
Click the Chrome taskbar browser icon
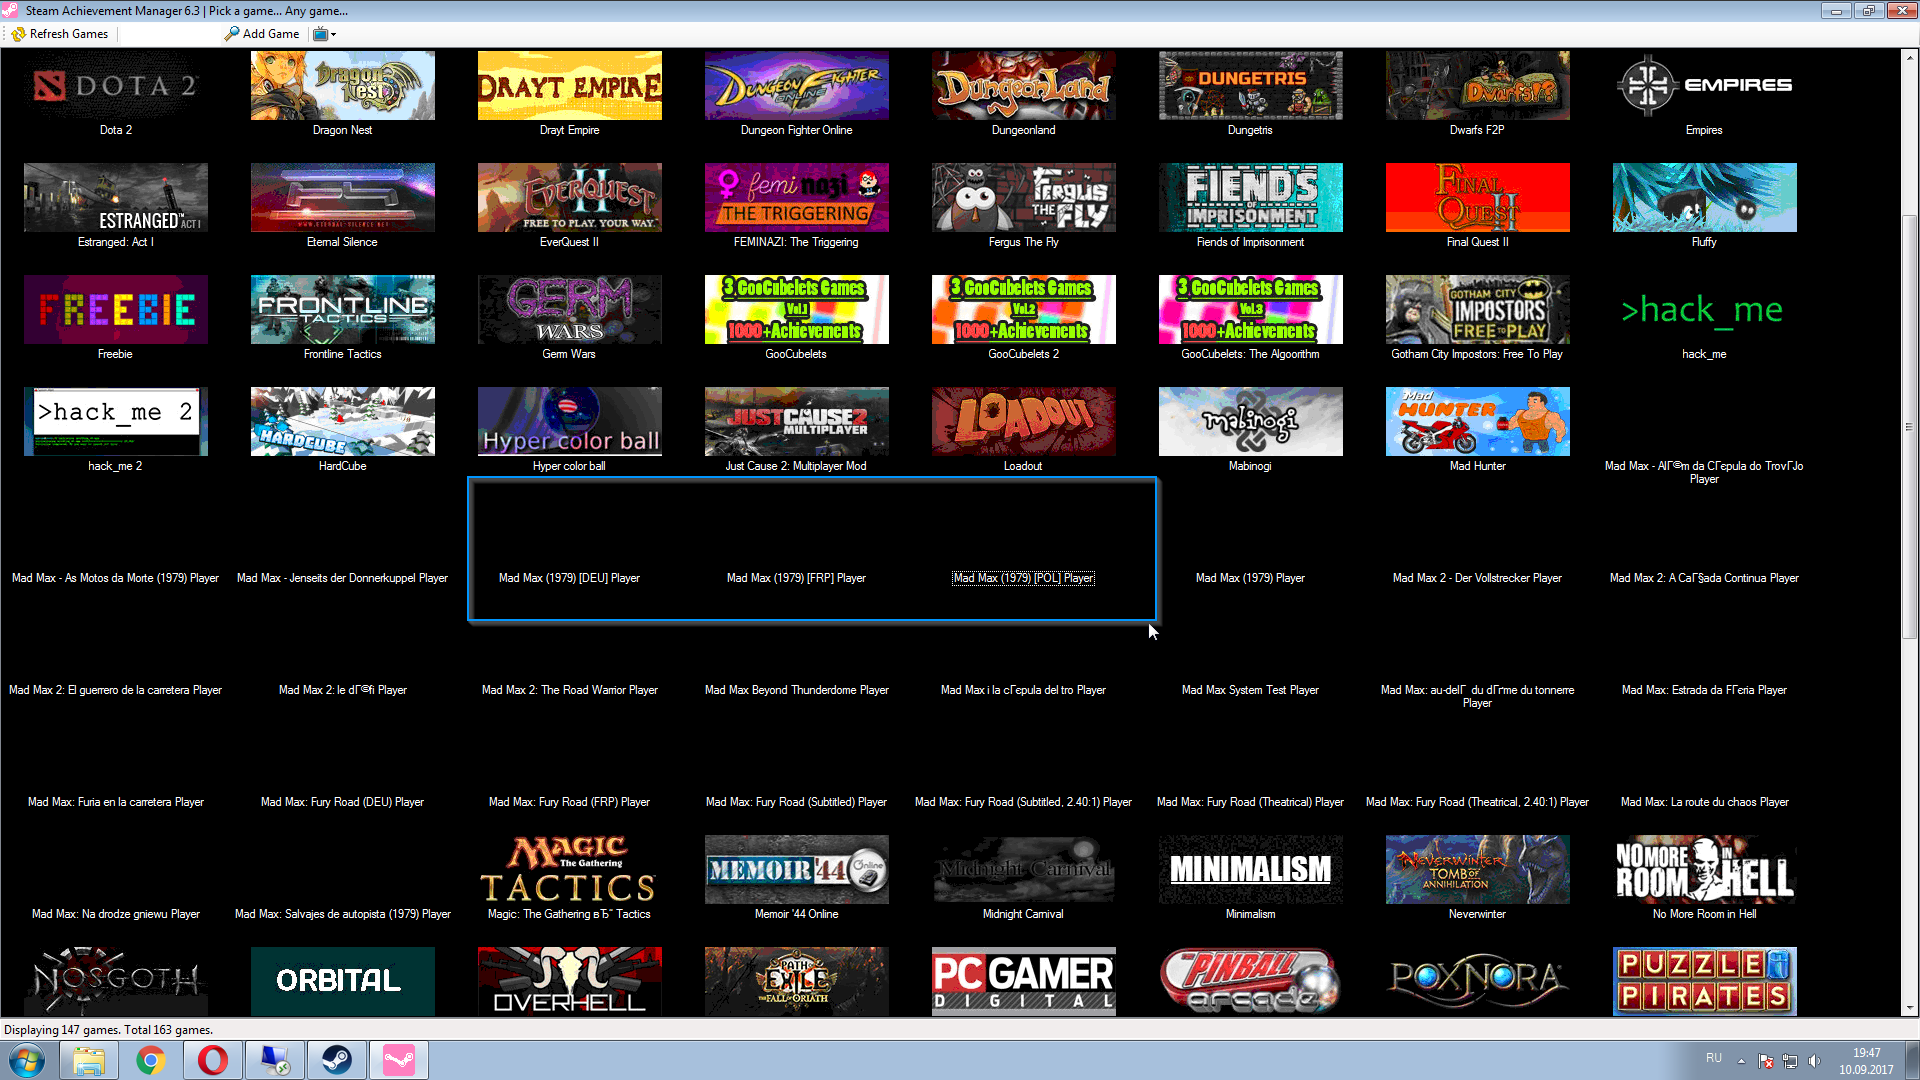(x=149, y=1059)
